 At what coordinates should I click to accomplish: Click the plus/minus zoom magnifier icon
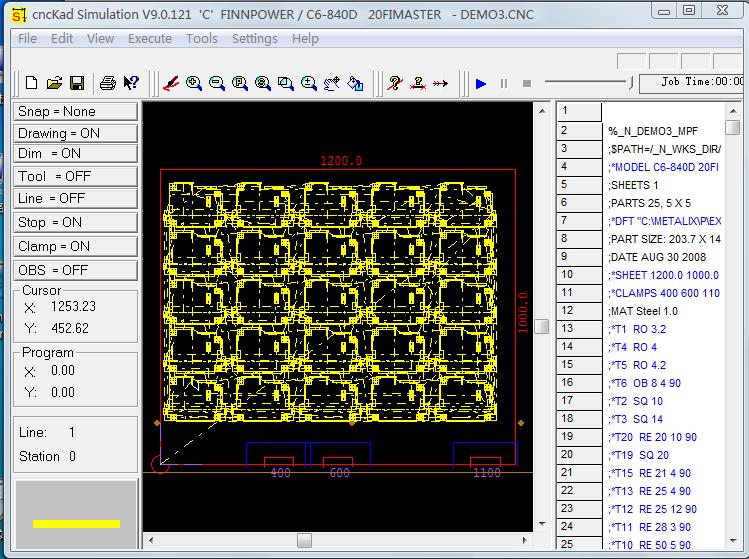[309, 83]
